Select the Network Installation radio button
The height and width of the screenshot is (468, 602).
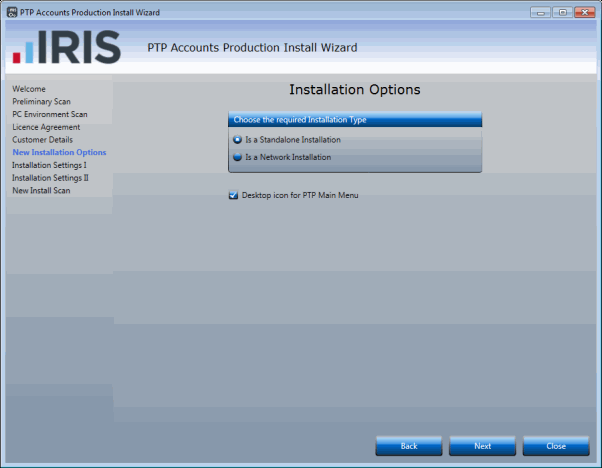click(237, 157)
